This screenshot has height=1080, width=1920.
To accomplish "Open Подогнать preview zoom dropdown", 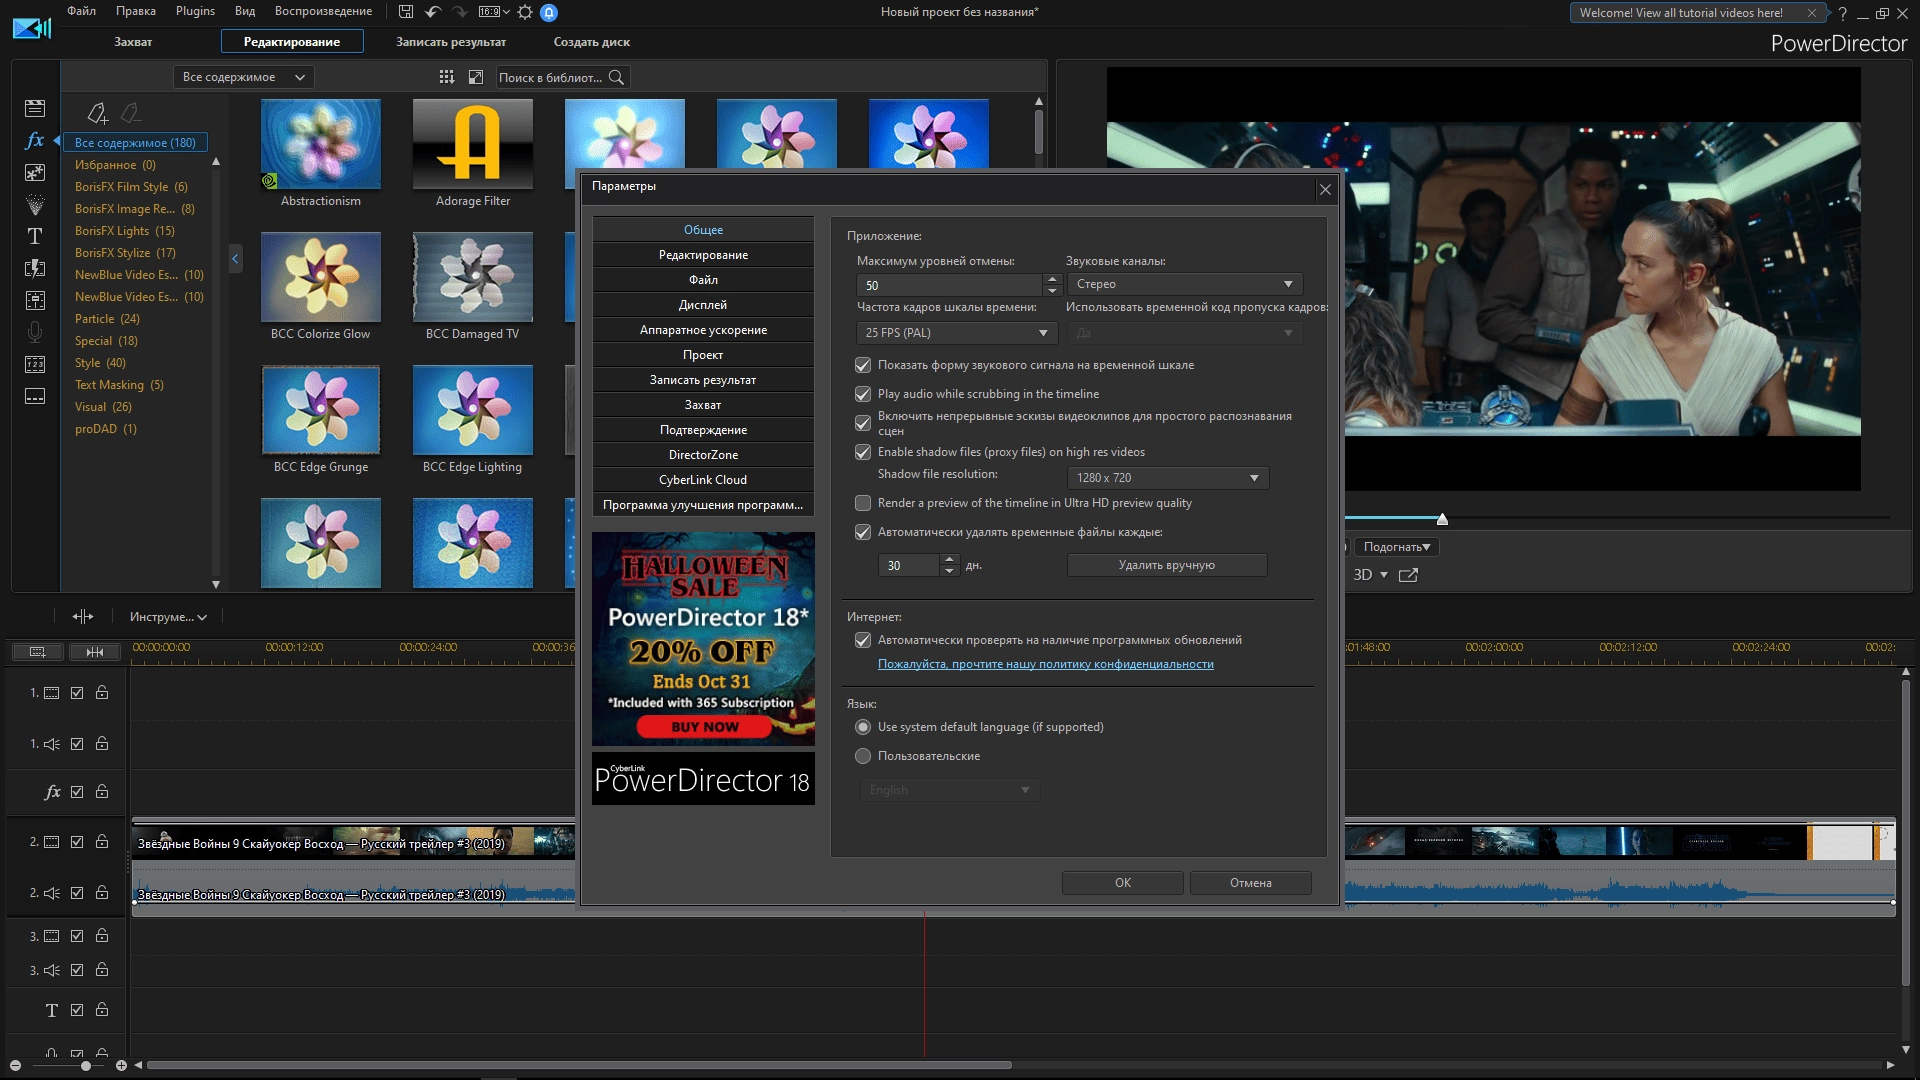I will click(x=1396, y=547).
